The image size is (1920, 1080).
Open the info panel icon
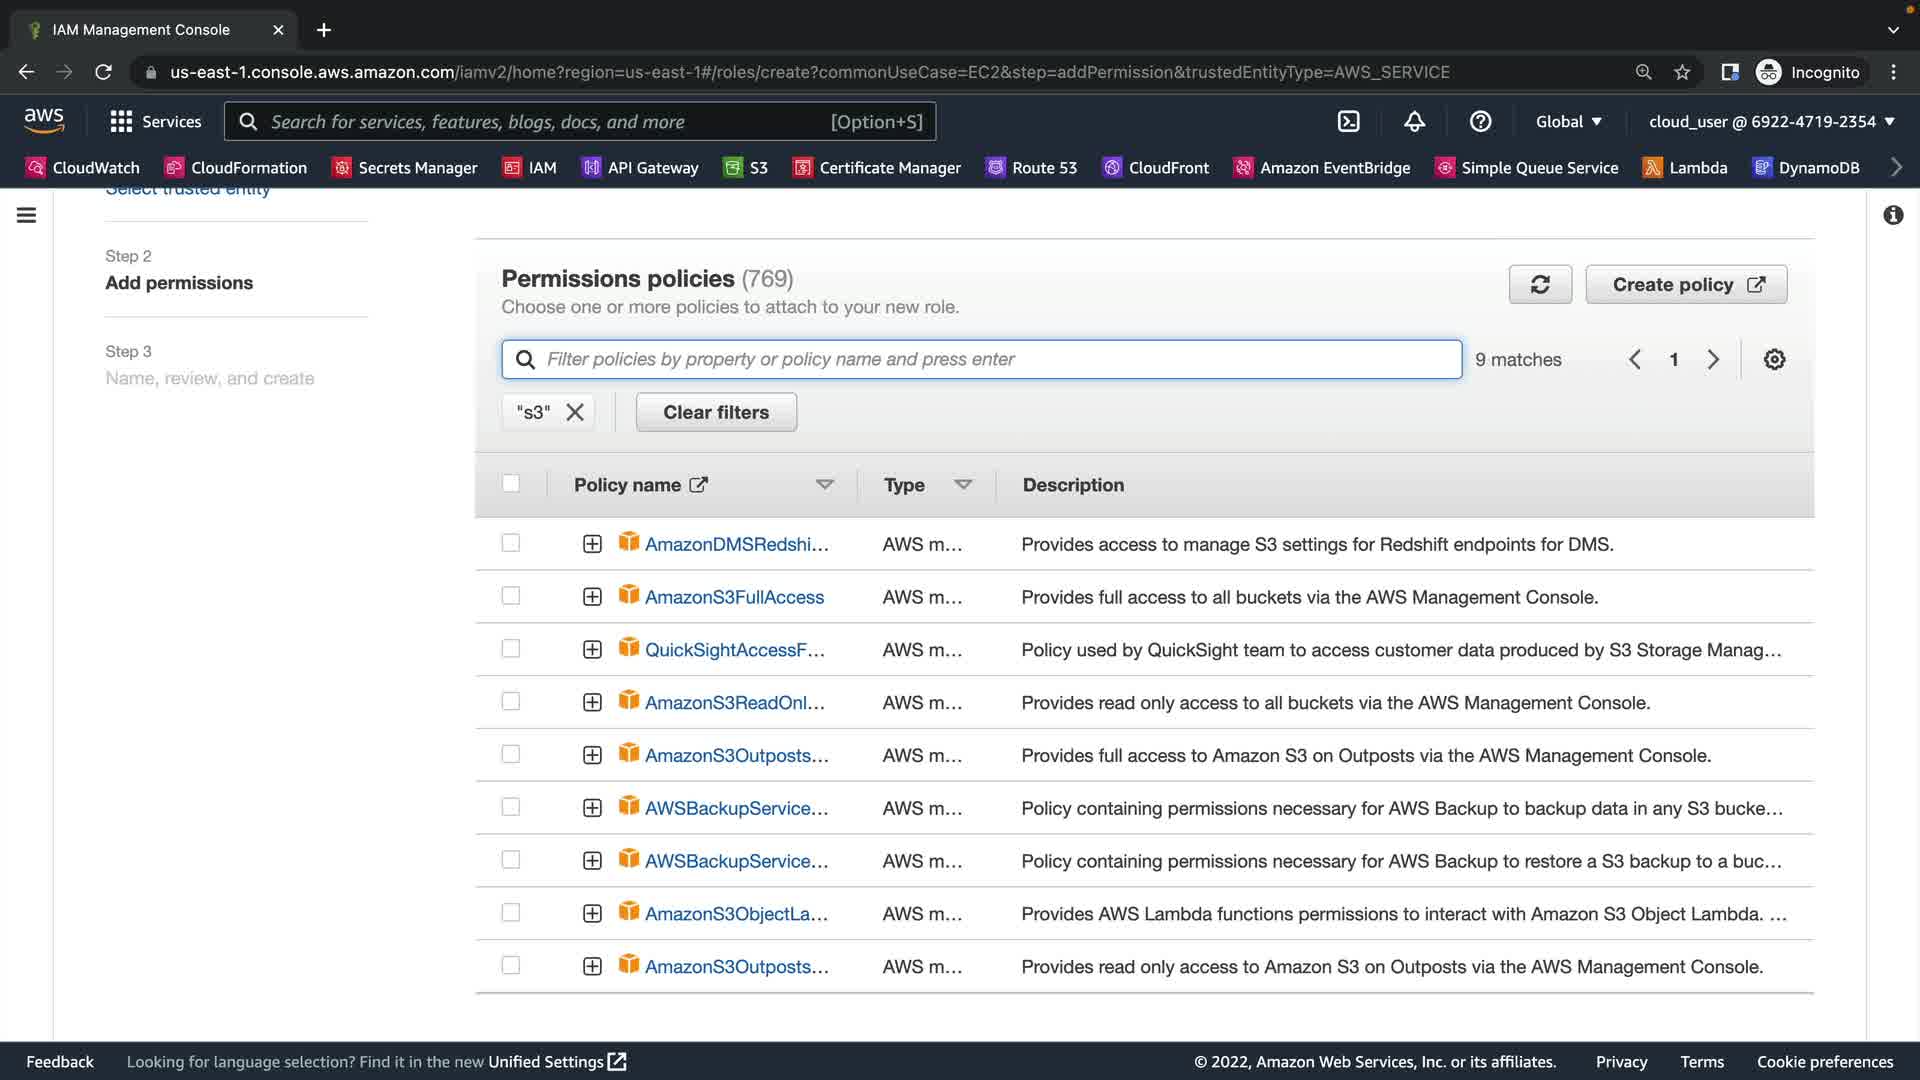tap(1893, 215)
